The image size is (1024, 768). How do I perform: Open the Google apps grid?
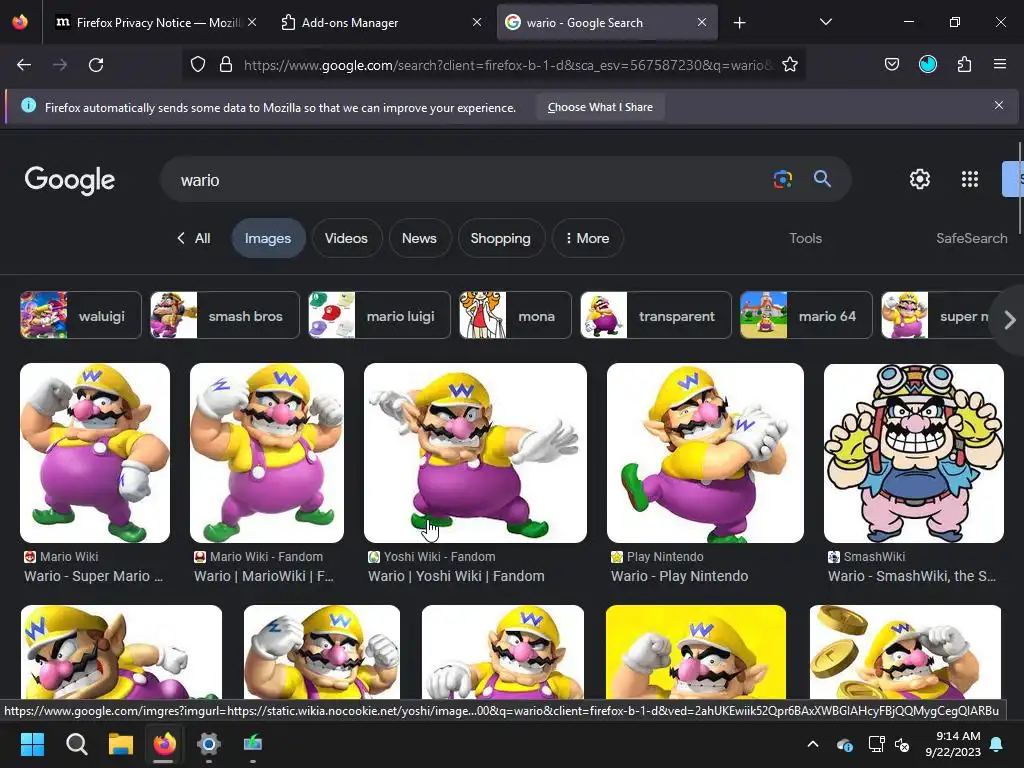(x=970, y=179)
